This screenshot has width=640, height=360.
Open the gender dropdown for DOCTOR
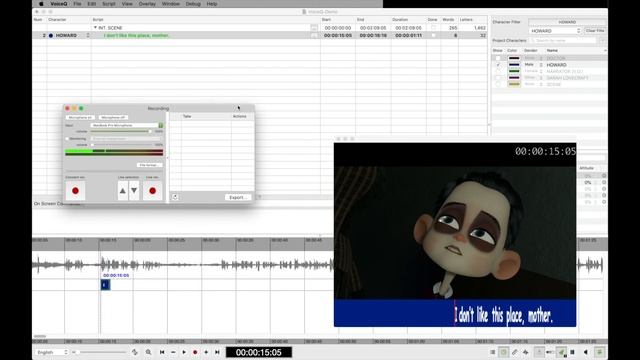533,58
